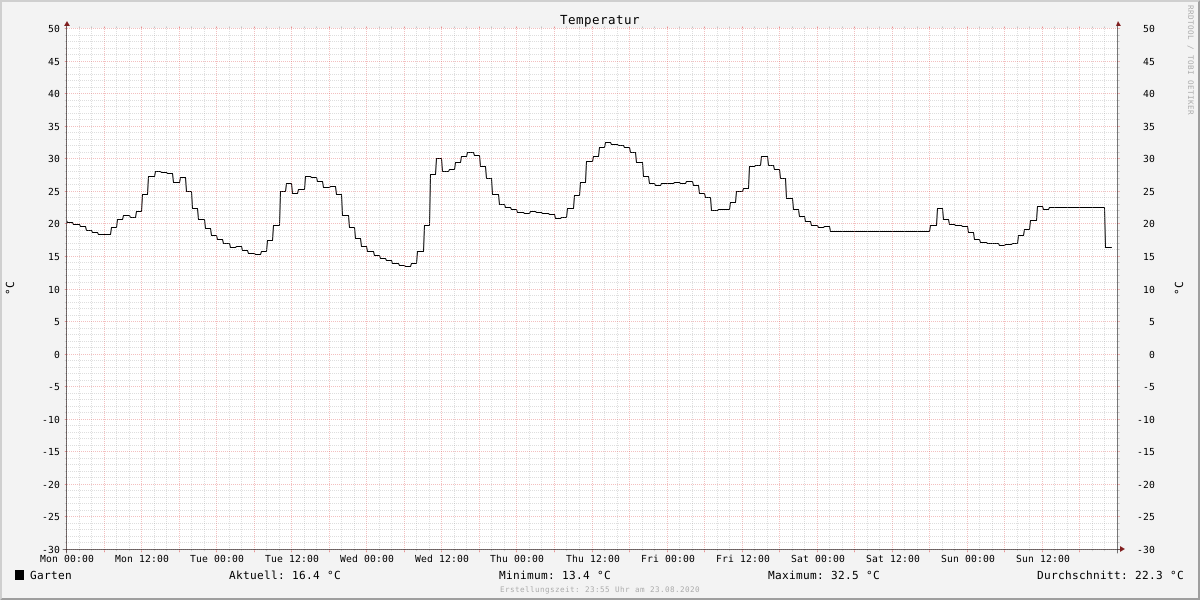Select the 'Aktuell: 16.4 °C' value
The image size is (1200, 600).
click(285, 575)
